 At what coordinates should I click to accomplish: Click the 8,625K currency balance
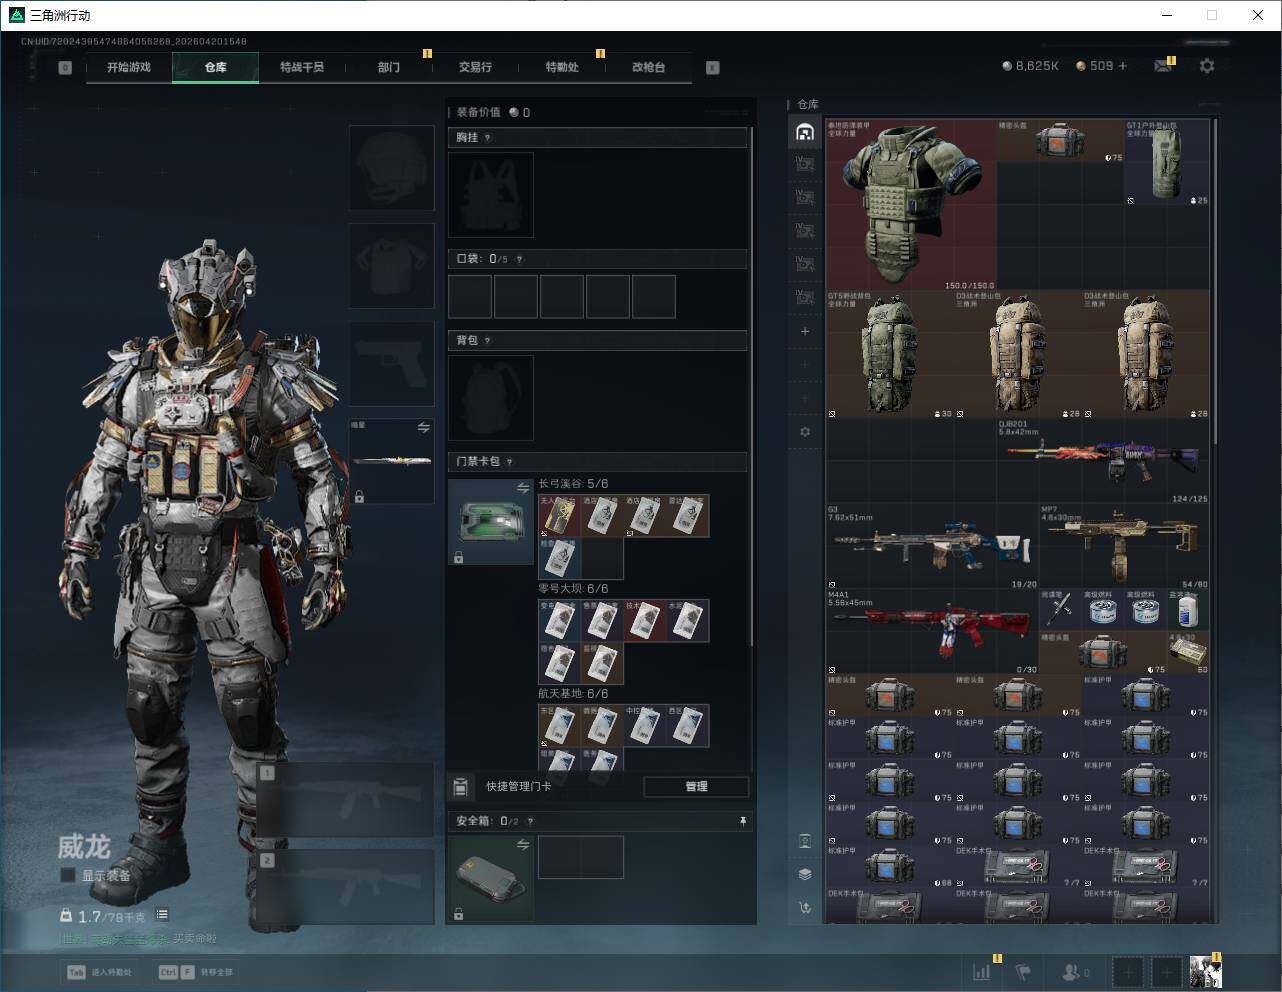(x=1030, y=66)
